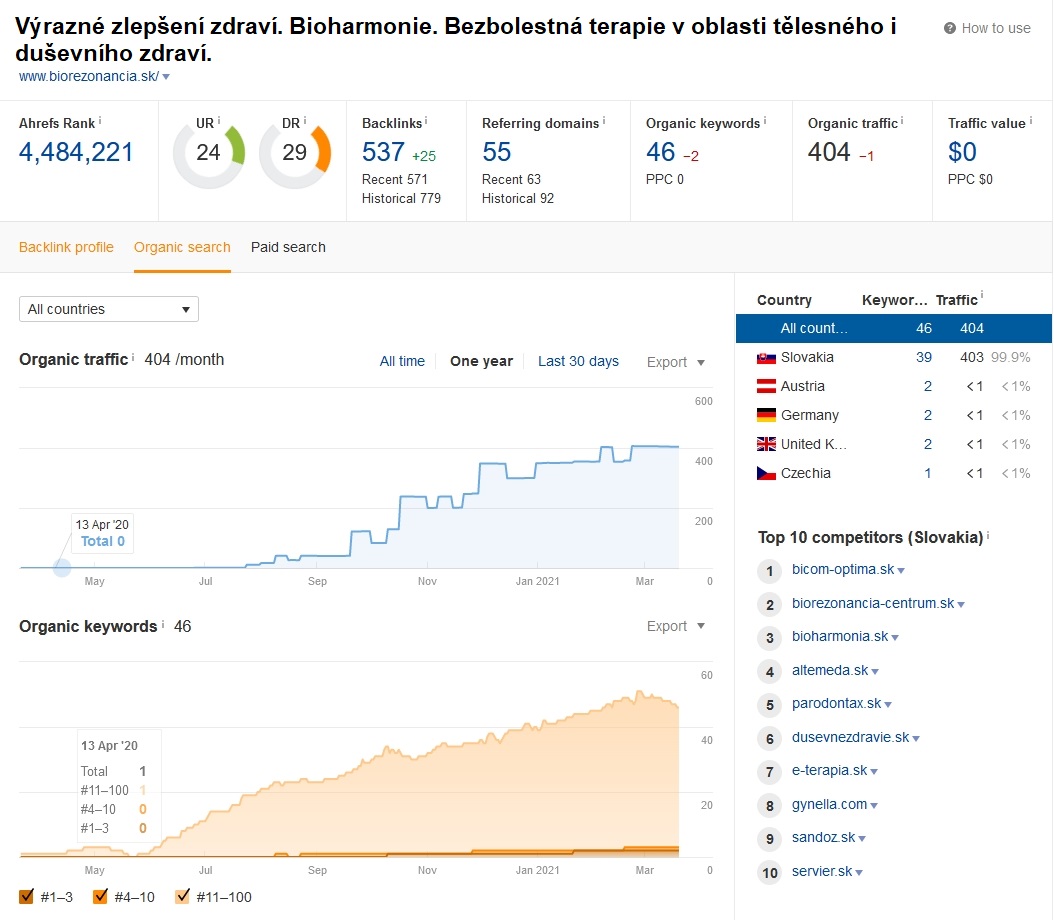The width and height of the screenshot is (1054, 920).
Task: Switch to the Backlink profile tab
Action: pos(66,247)
